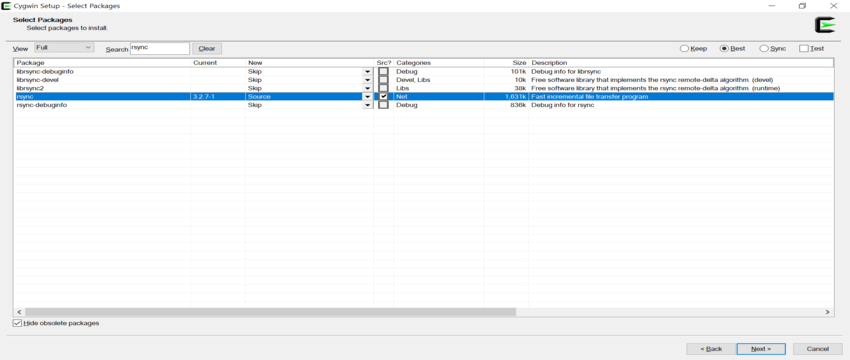Cancel the Cygwin setup
Image resolution: width=850 pixels, height=360 pixels.
coord(817,349)
